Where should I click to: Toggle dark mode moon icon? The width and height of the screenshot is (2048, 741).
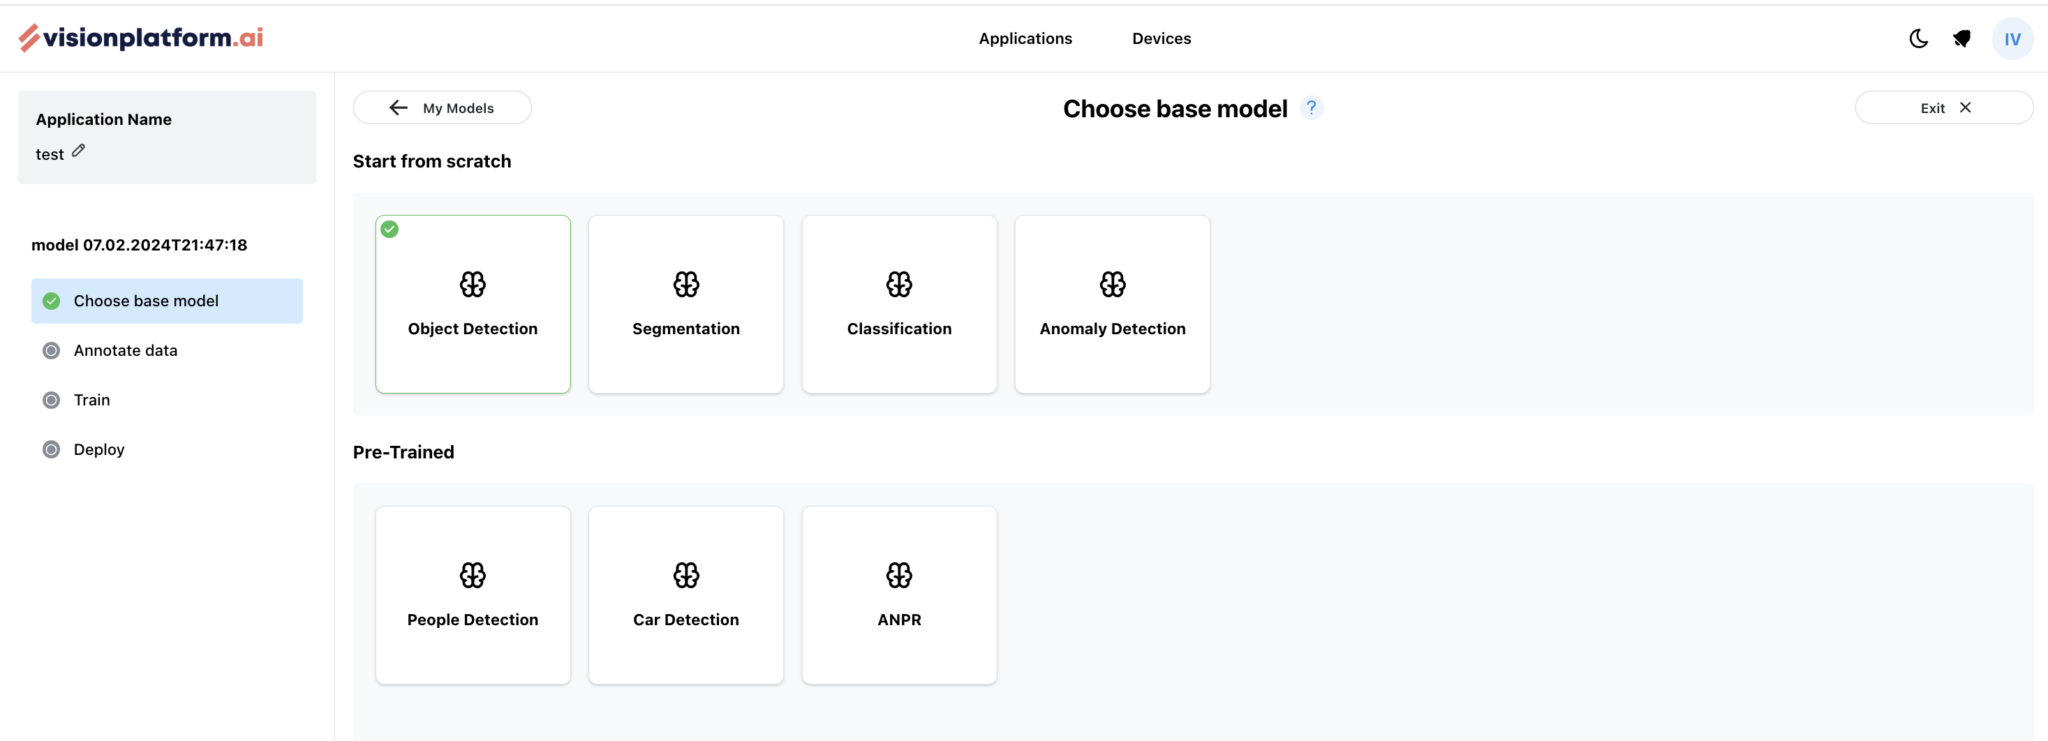[x=1918, y=39]
